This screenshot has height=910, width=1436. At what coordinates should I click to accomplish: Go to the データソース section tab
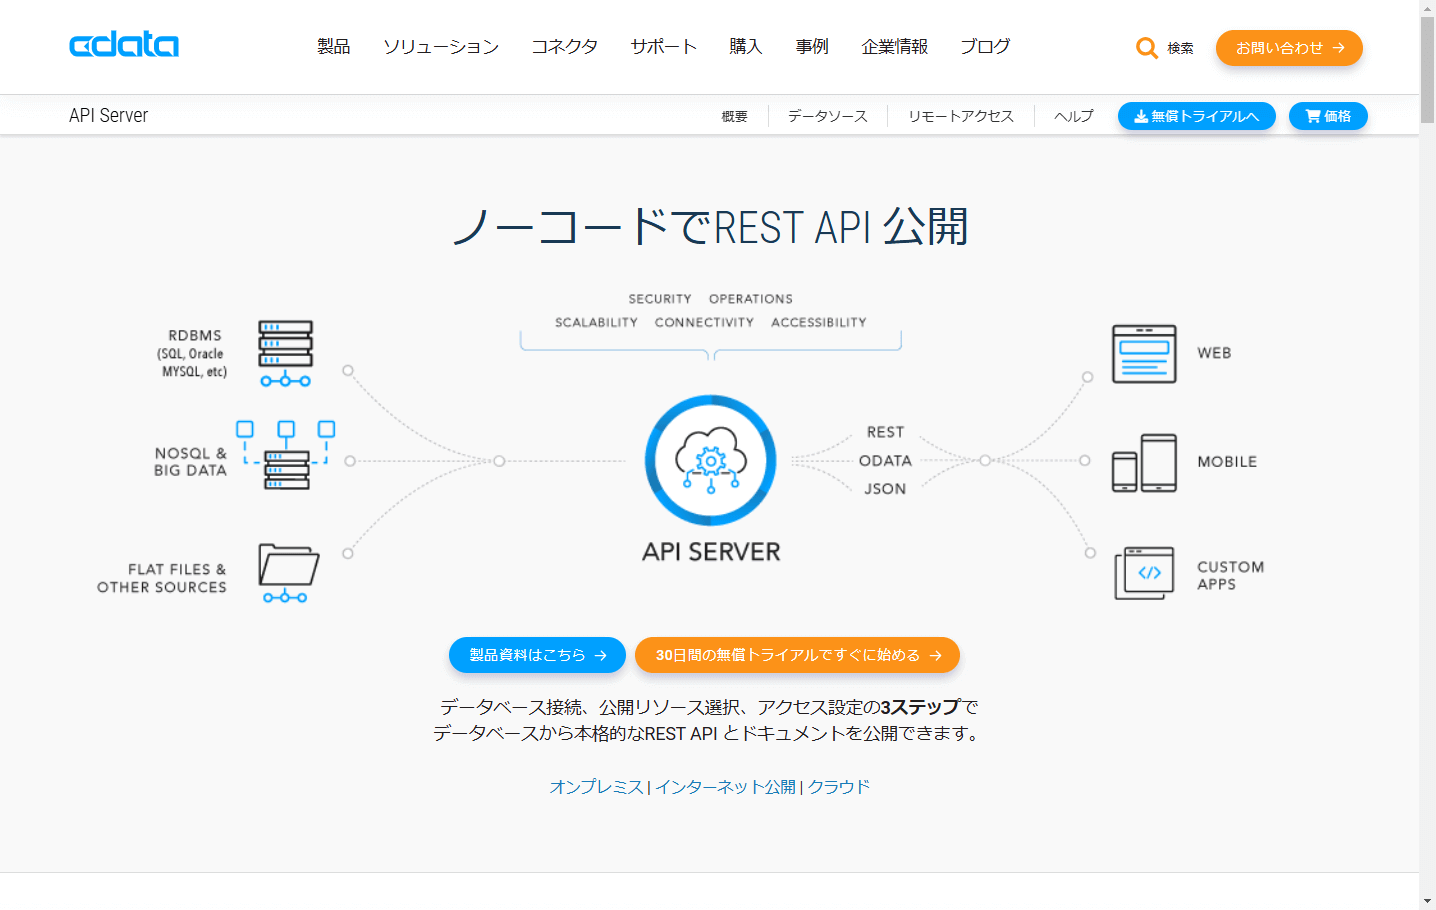coord(828,116)
